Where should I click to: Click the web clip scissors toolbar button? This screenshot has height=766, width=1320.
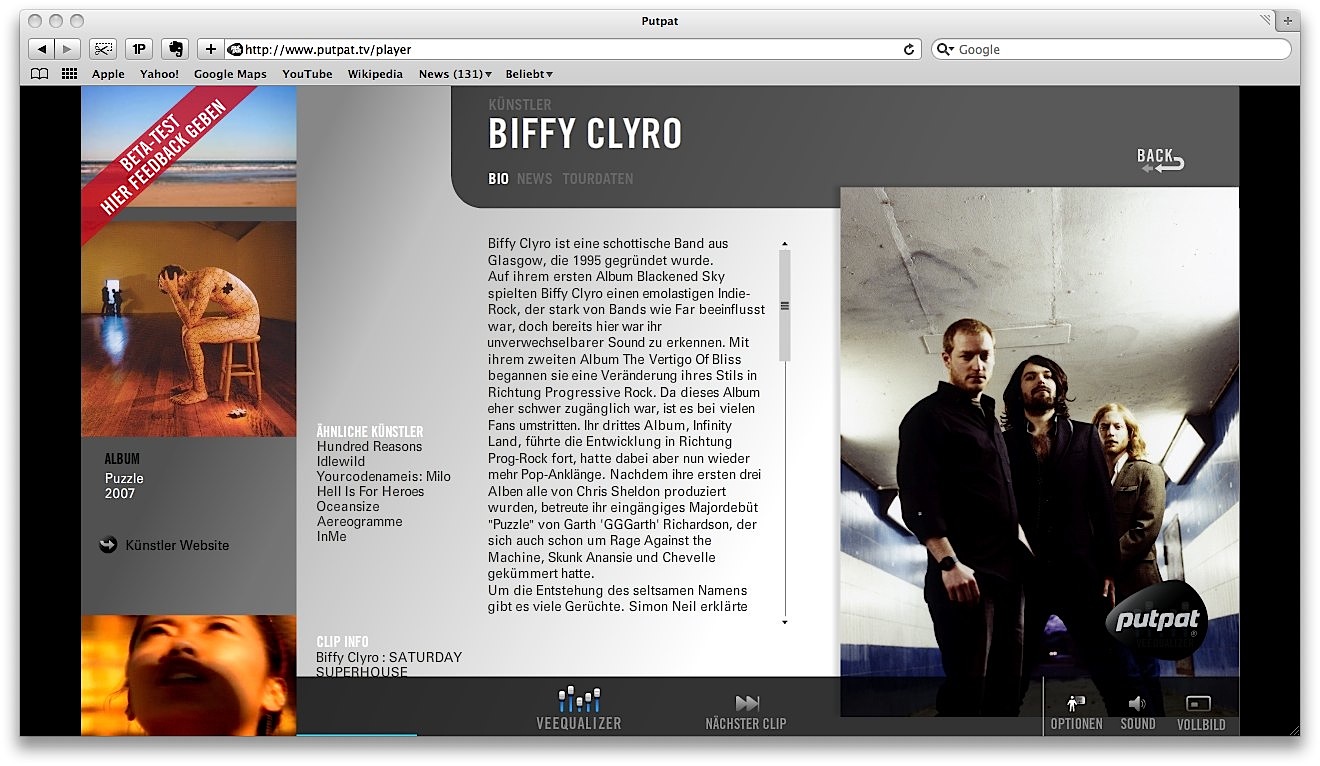pos(103,49)
